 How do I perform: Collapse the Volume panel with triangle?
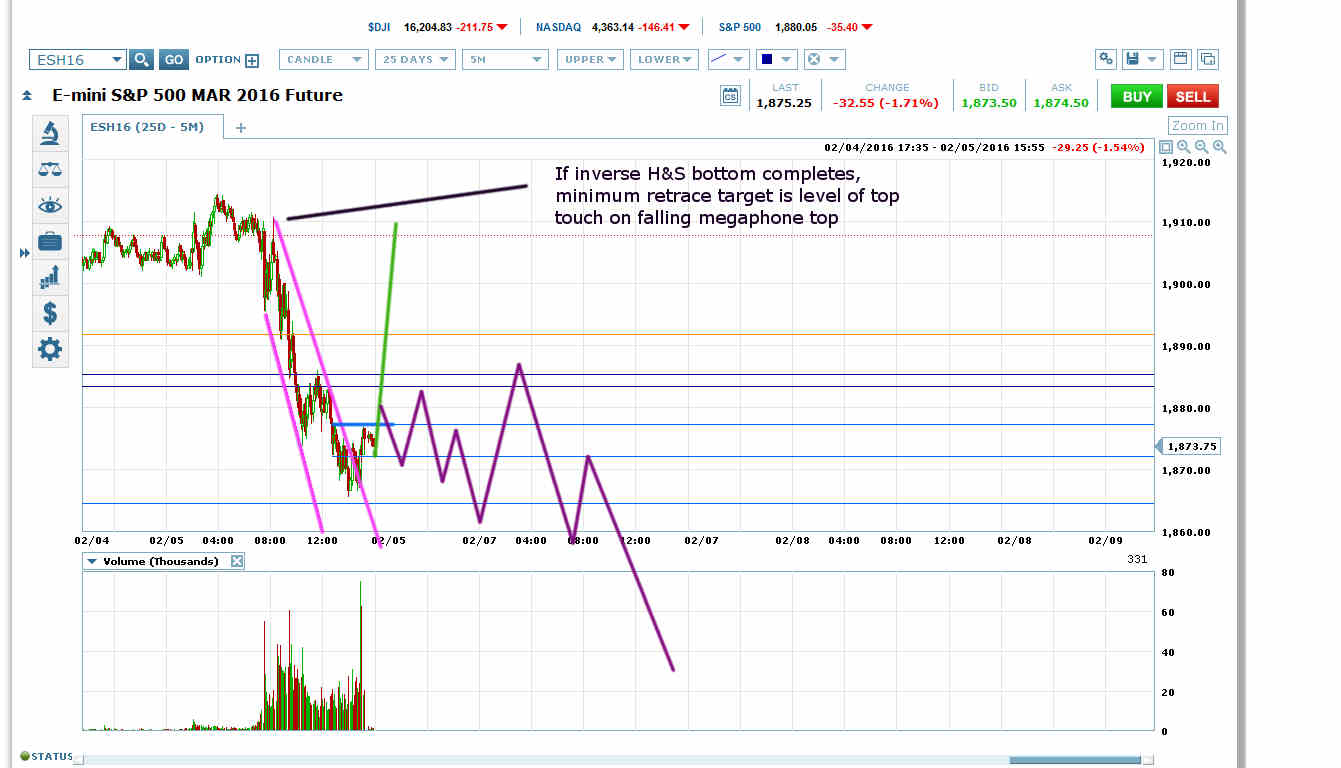click(92, 562)
